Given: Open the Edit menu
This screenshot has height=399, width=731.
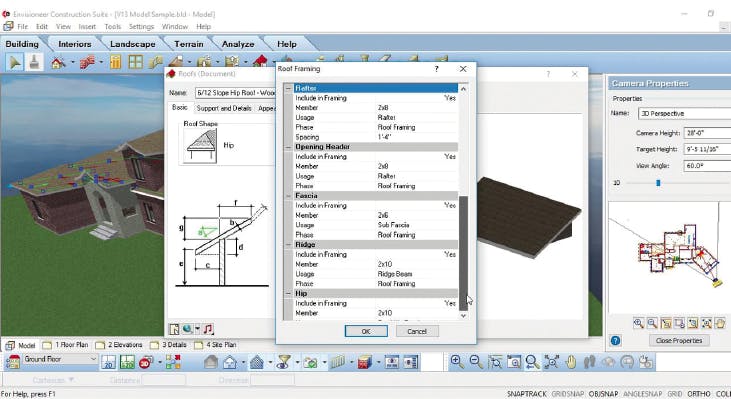Looking at the screenshot, I should click(42, 27).
